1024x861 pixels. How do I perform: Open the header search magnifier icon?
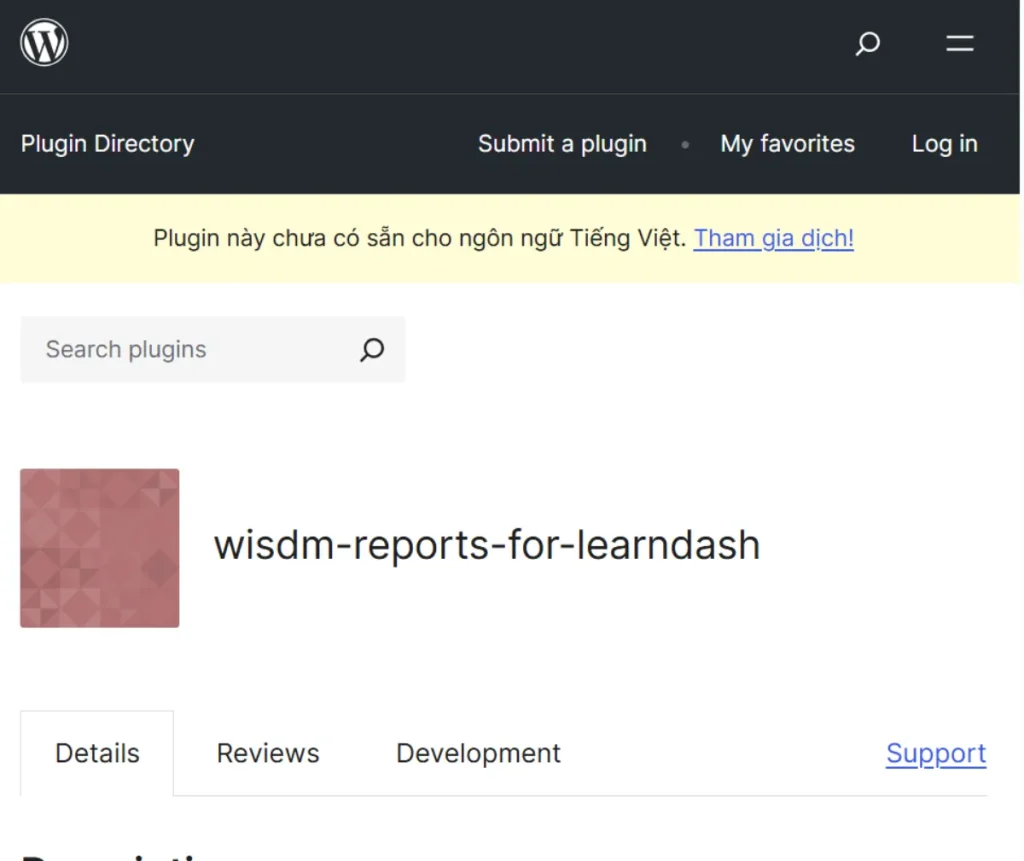click(868, 44)
